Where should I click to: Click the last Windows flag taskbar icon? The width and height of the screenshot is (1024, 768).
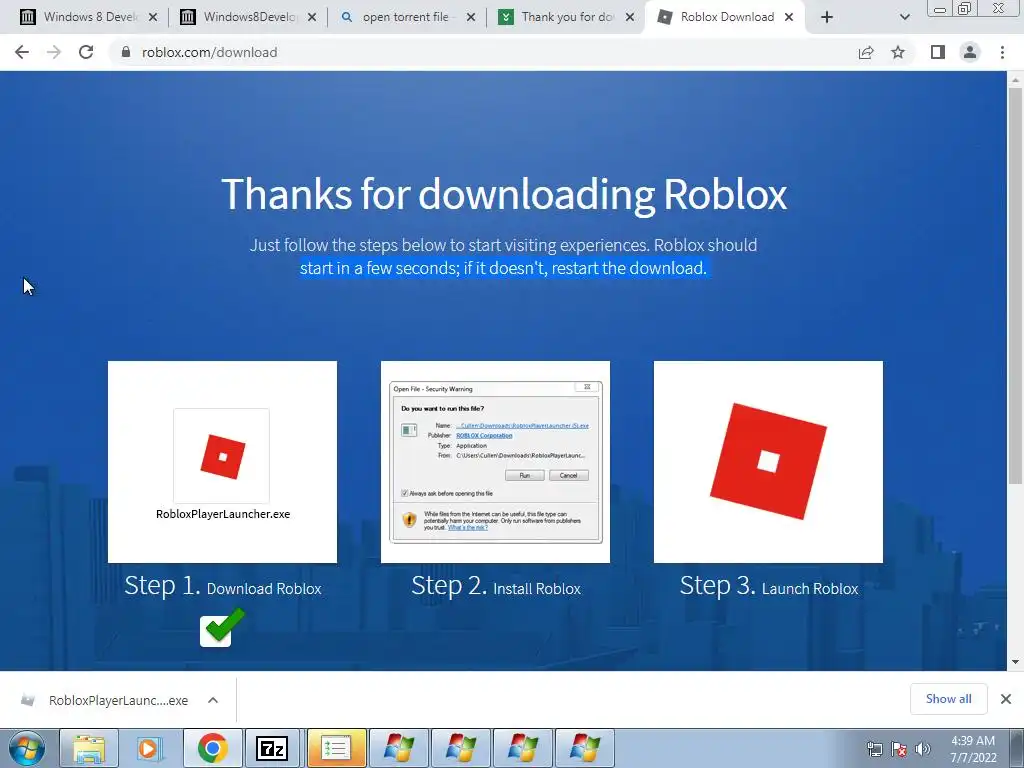[584, 748]
